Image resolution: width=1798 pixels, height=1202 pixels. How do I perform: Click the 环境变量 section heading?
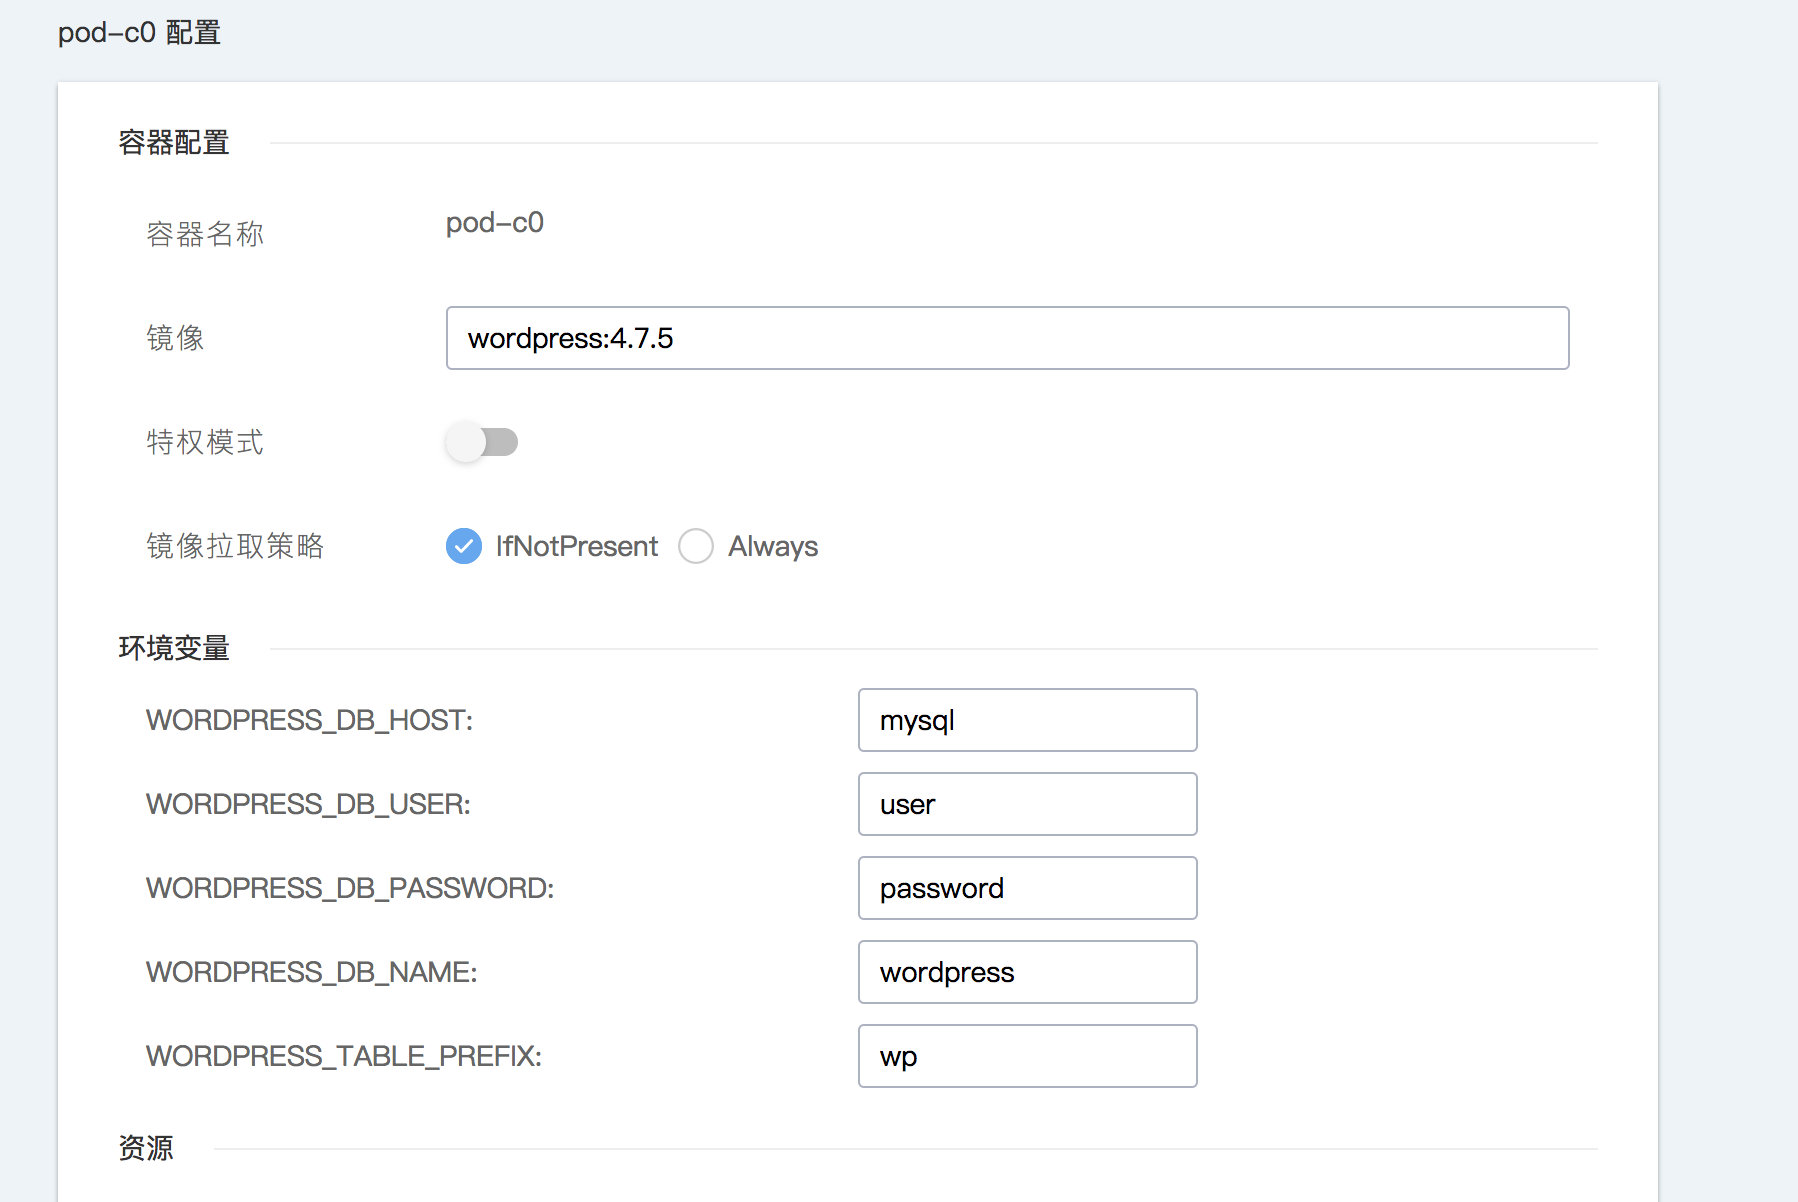tap(174, 649)
